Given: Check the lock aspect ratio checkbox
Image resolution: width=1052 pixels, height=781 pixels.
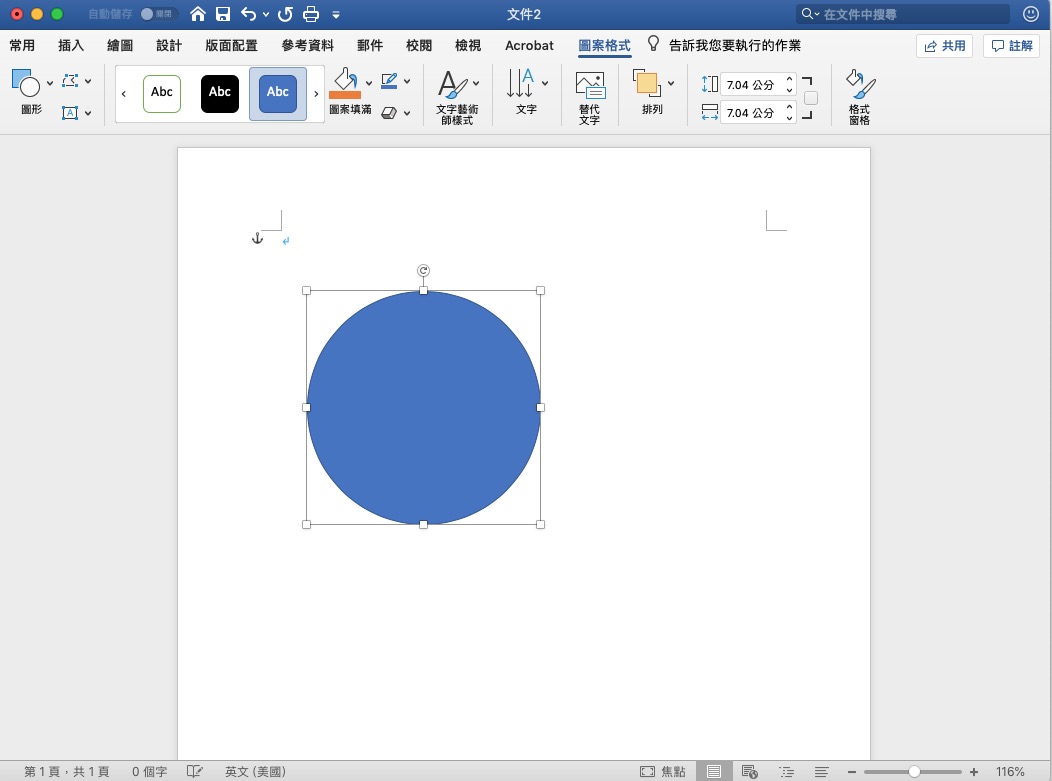Looking at the screenshot, I should [x=811, y=98].
